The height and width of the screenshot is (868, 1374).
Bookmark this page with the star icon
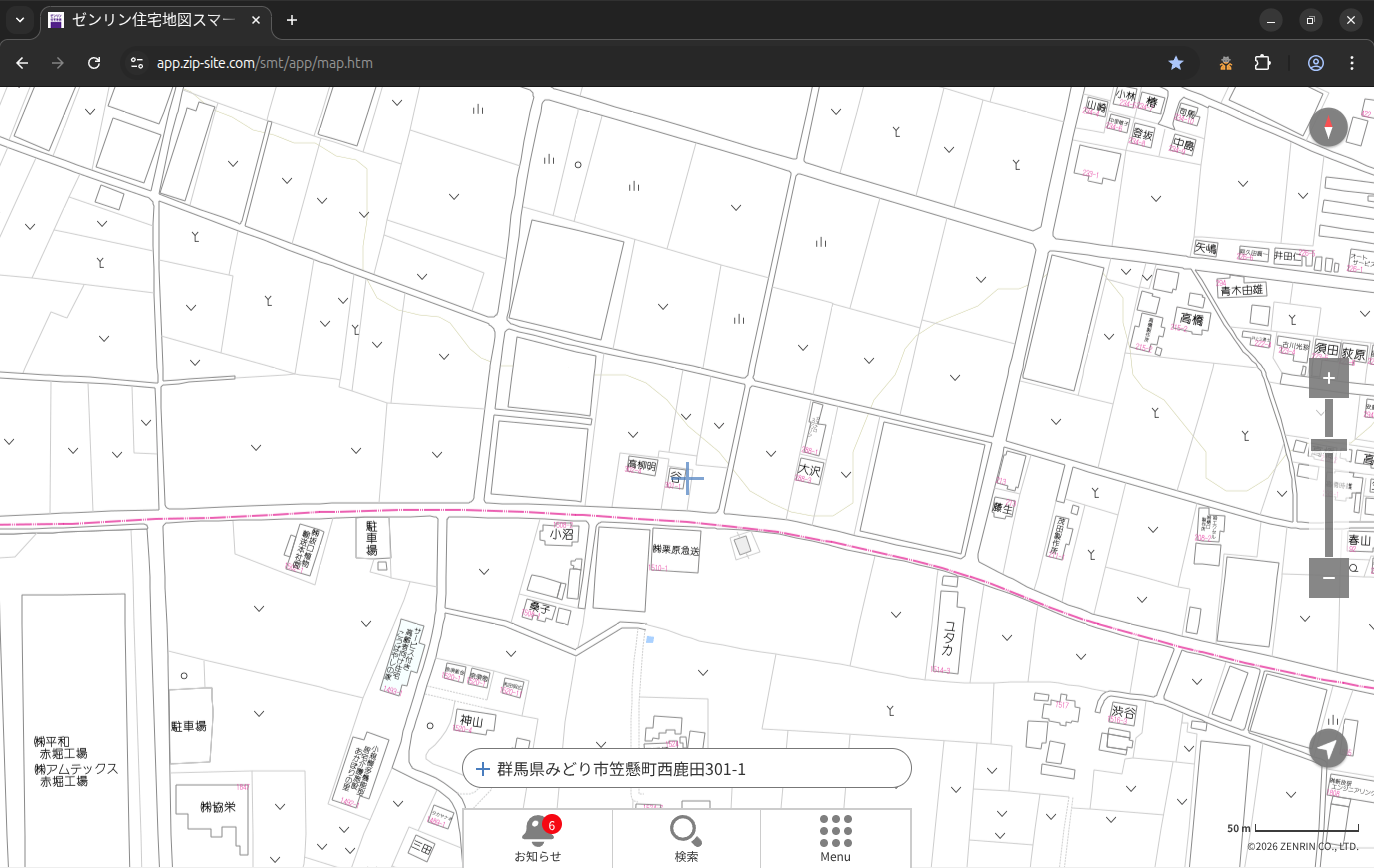click(x=1176, y=63)
